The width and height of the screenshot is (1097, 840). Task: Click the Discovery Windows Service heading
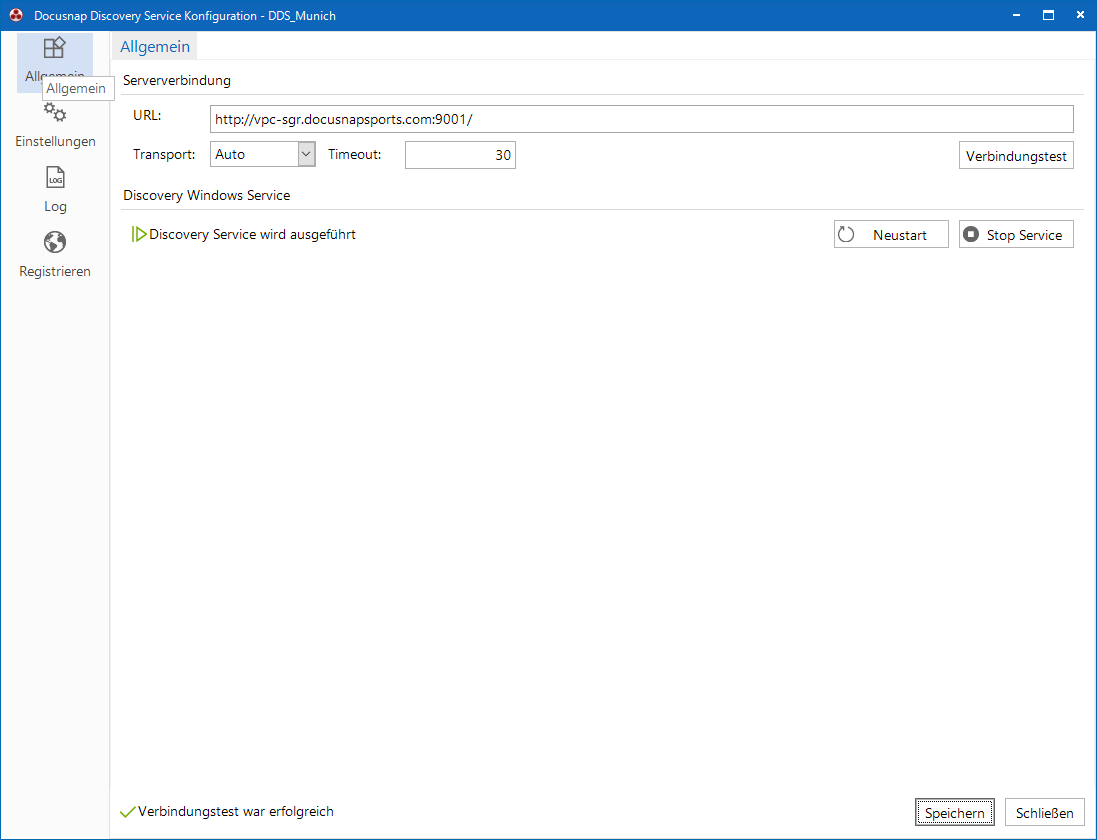tap(206, 195)
